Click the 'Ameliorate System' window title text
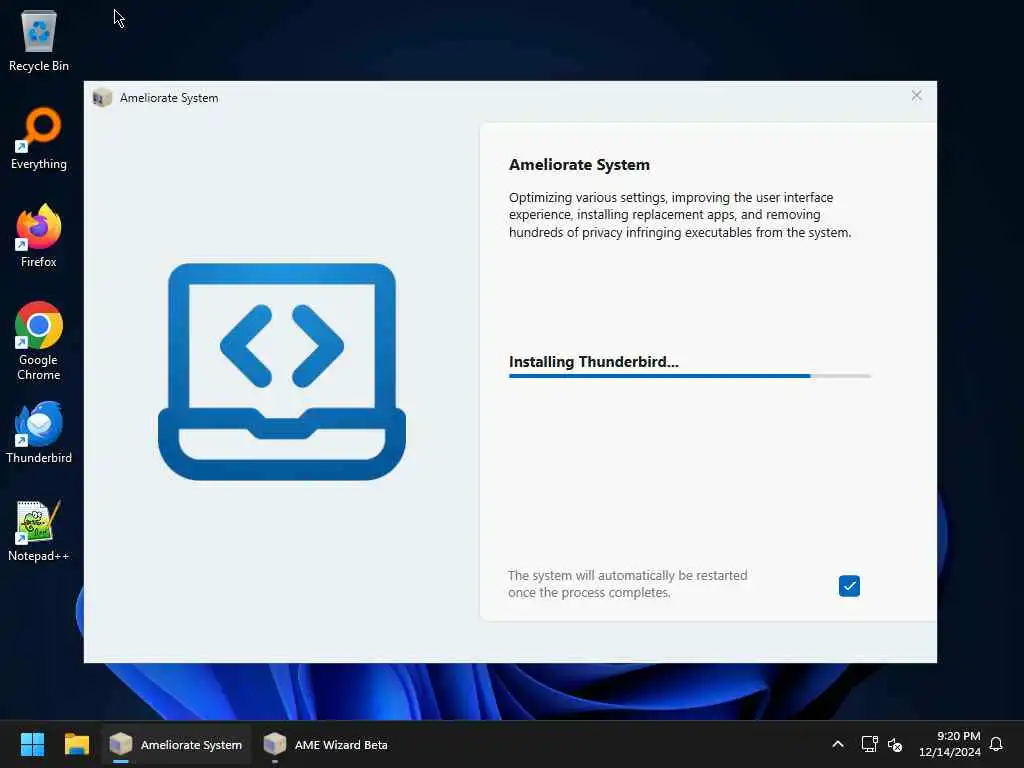 [x=169, y=98]
